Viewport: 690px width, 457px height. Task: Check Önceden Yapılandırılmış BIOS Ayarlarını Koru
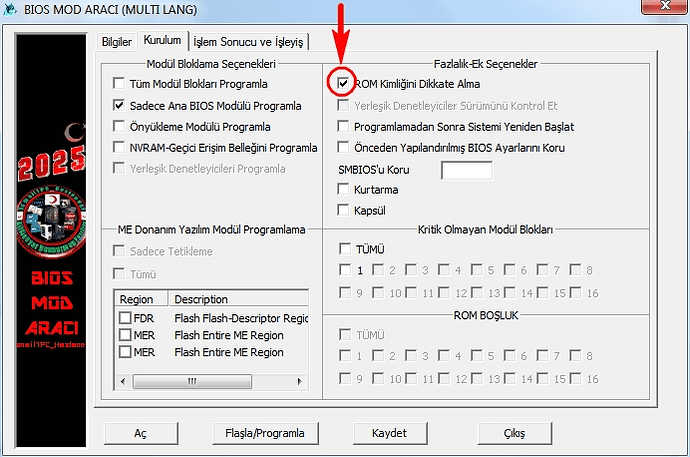(x=344, y=148)
